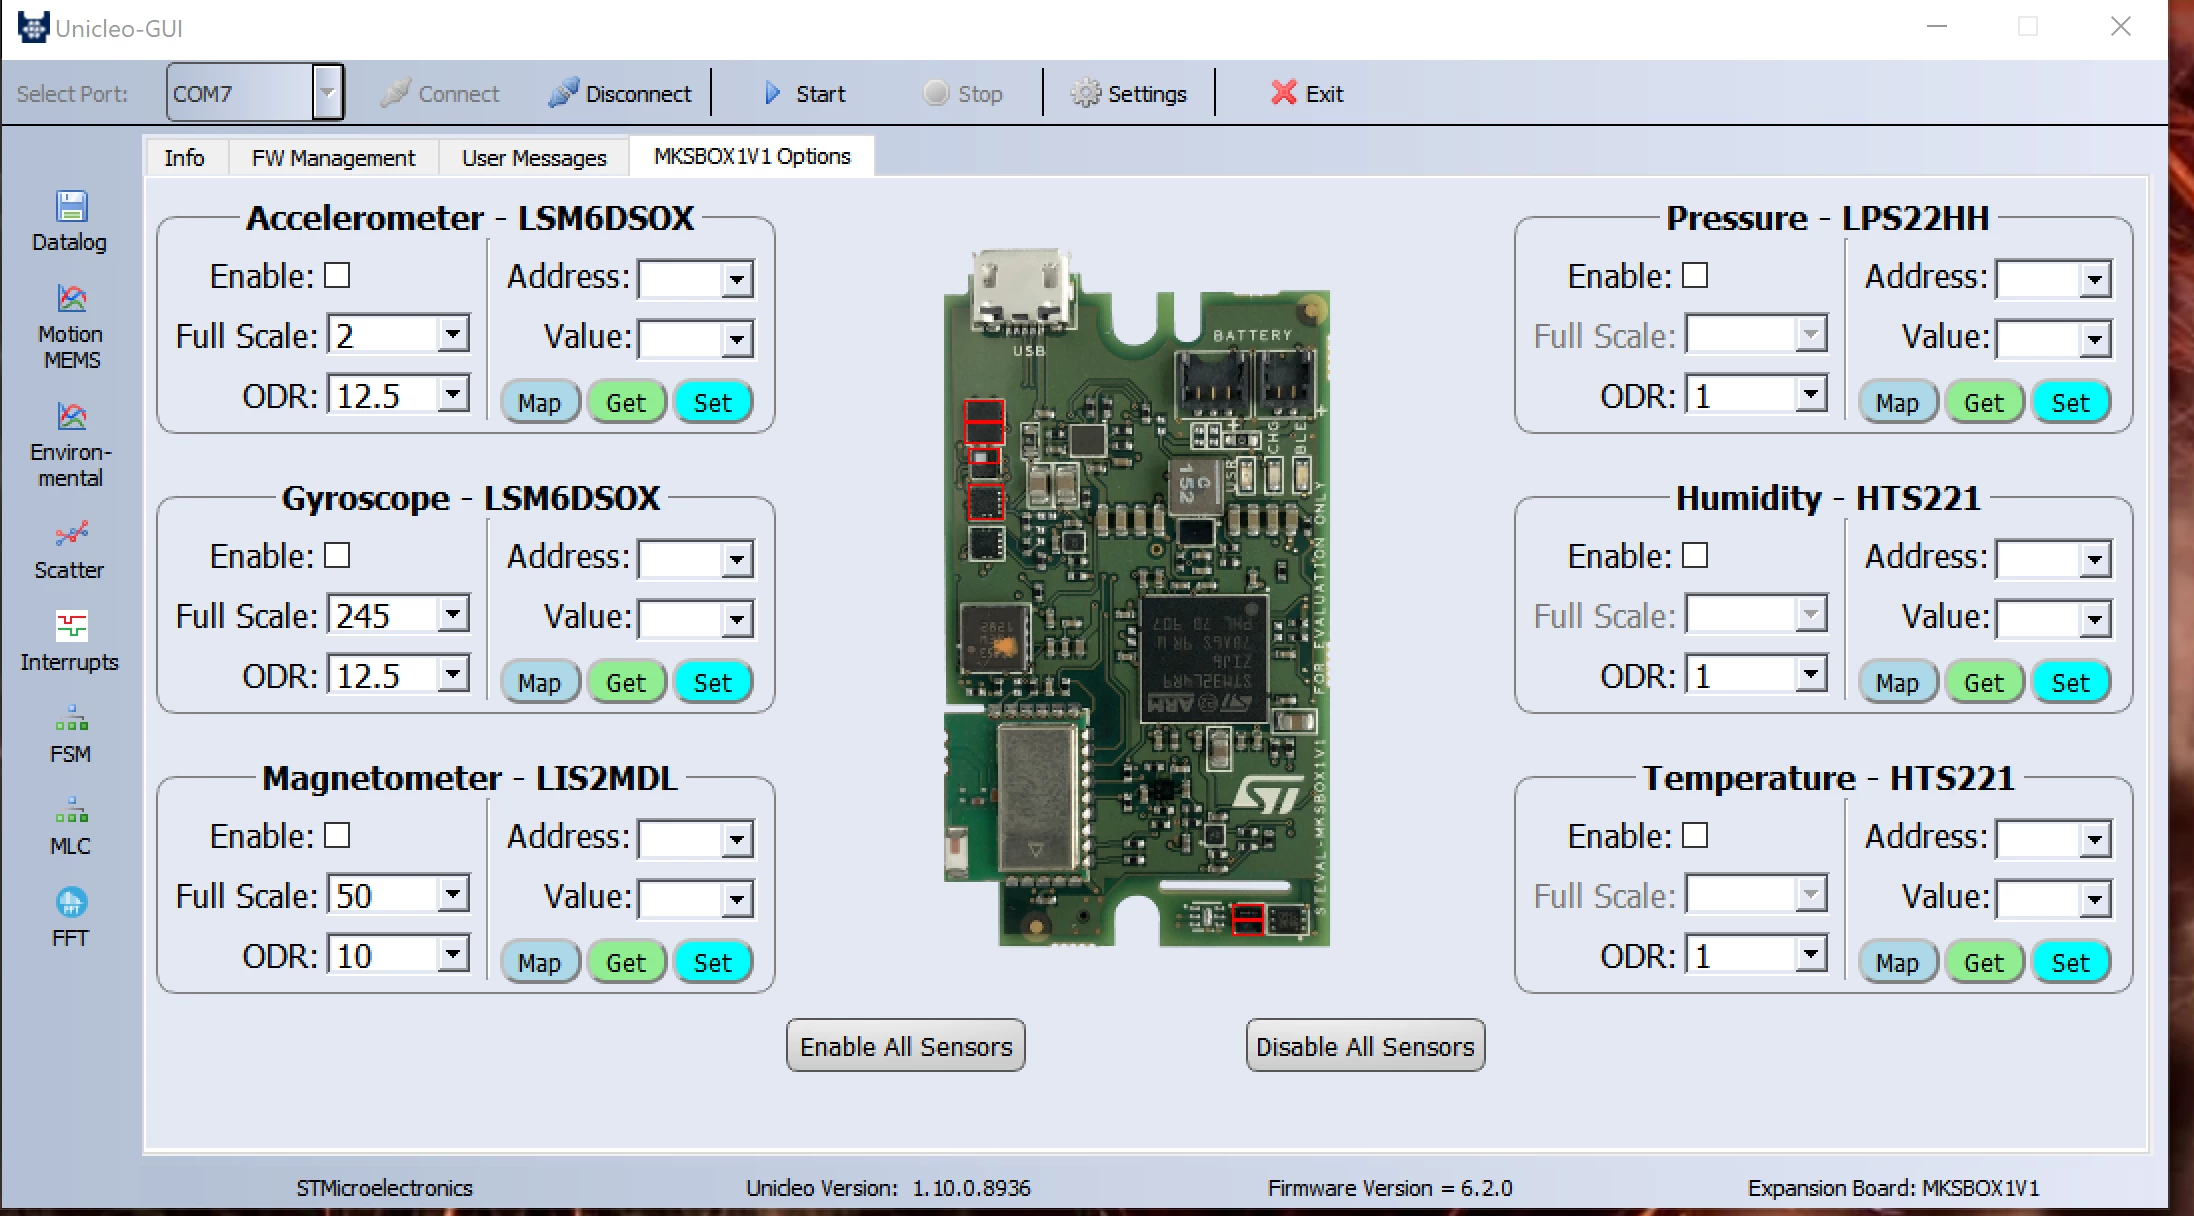Open the Scatter plot icon
This screenshot has height=1216, width=2194.
click(71, 534)
